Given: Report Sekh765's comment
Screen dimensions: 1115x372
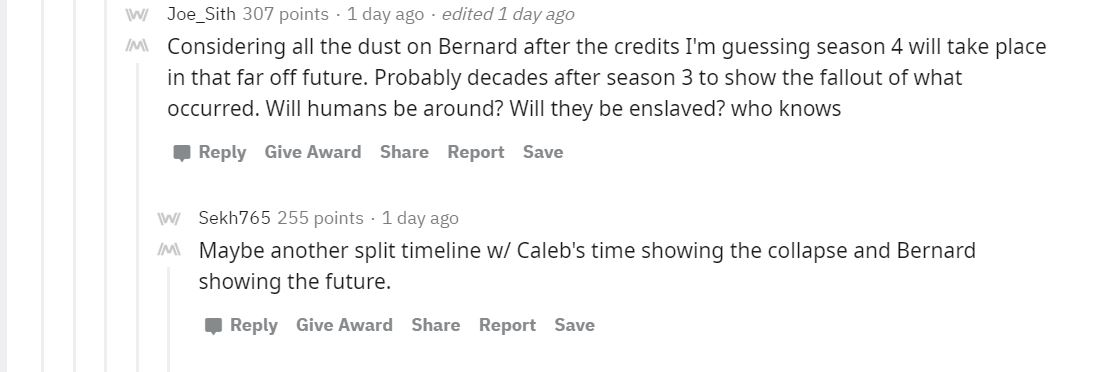Looking at the screenshot, I should pyautogui.click(x=507, y=325).
